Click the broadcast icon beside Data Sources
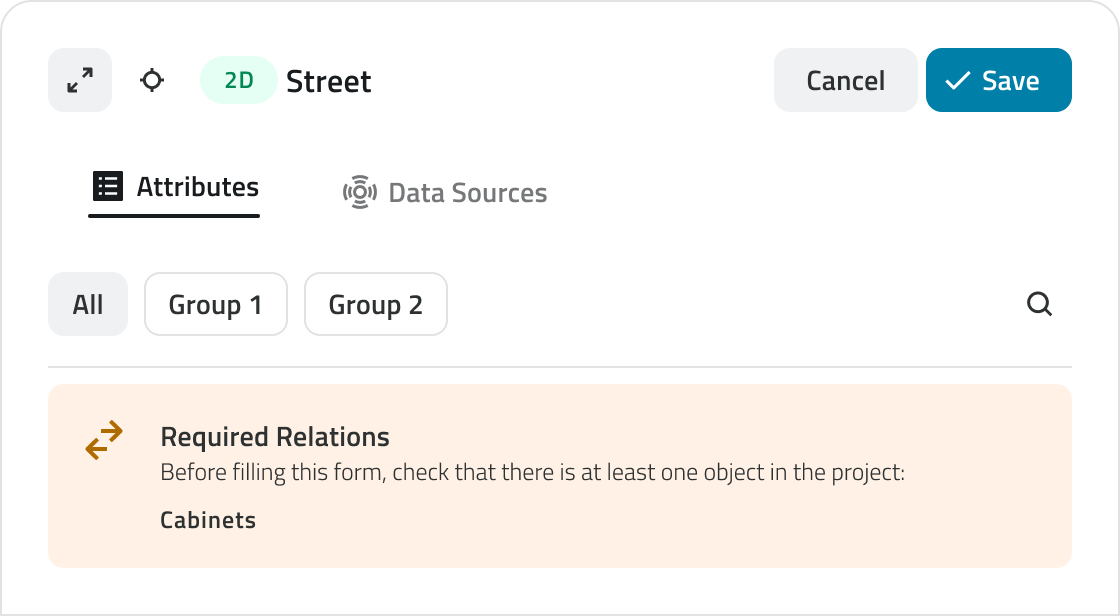The height and width of the screenshot is (616, 1120). [359, 192]
